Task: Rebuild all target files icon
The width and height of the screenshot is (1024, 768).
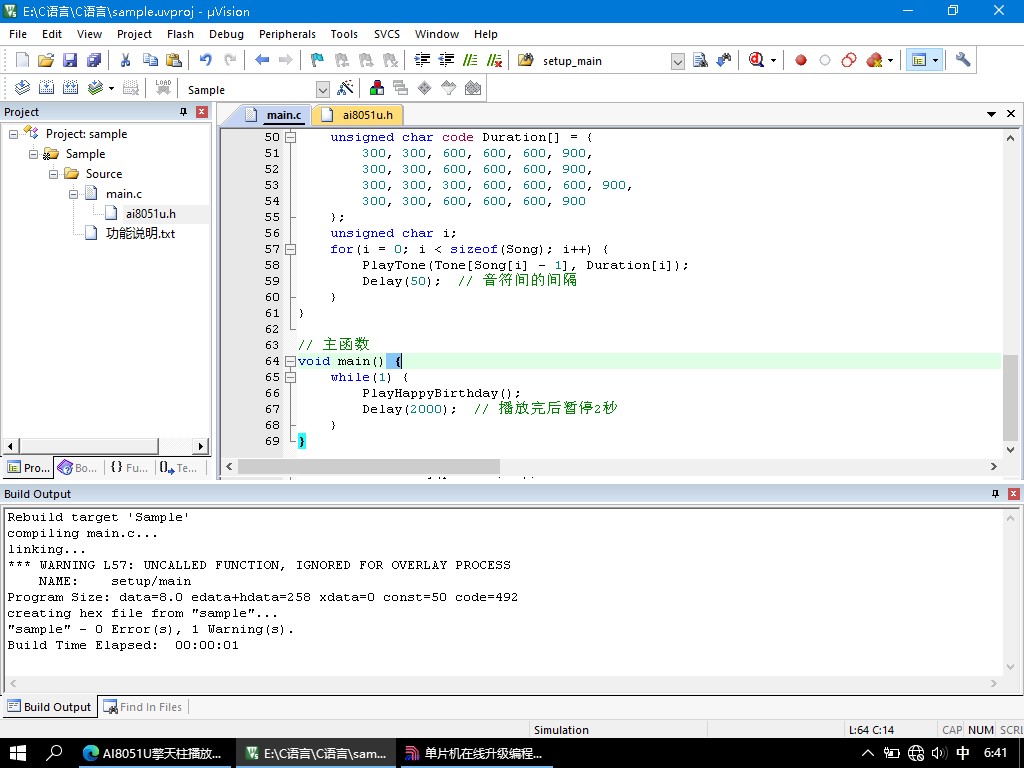Action: coord(71,88)
